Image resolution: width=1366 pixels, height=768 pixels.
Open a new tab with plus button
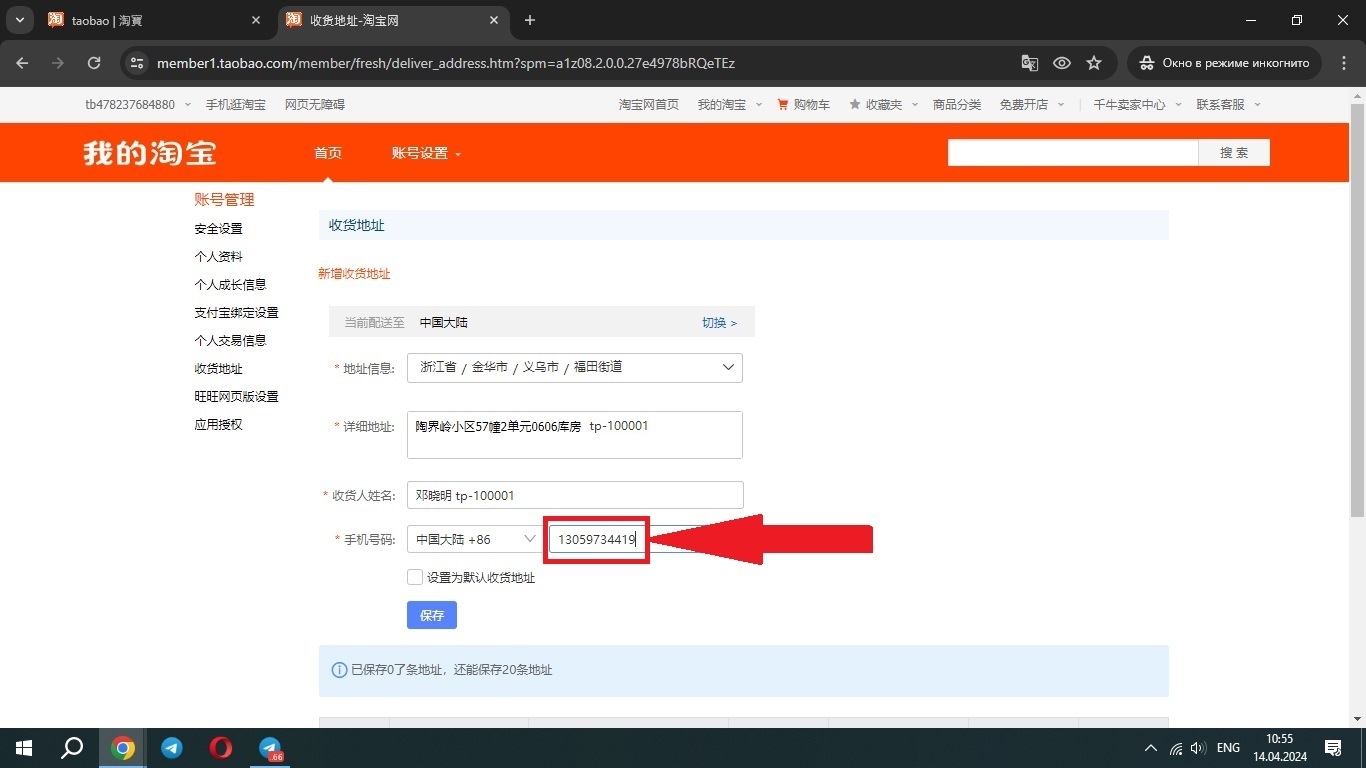pos(530,20)
